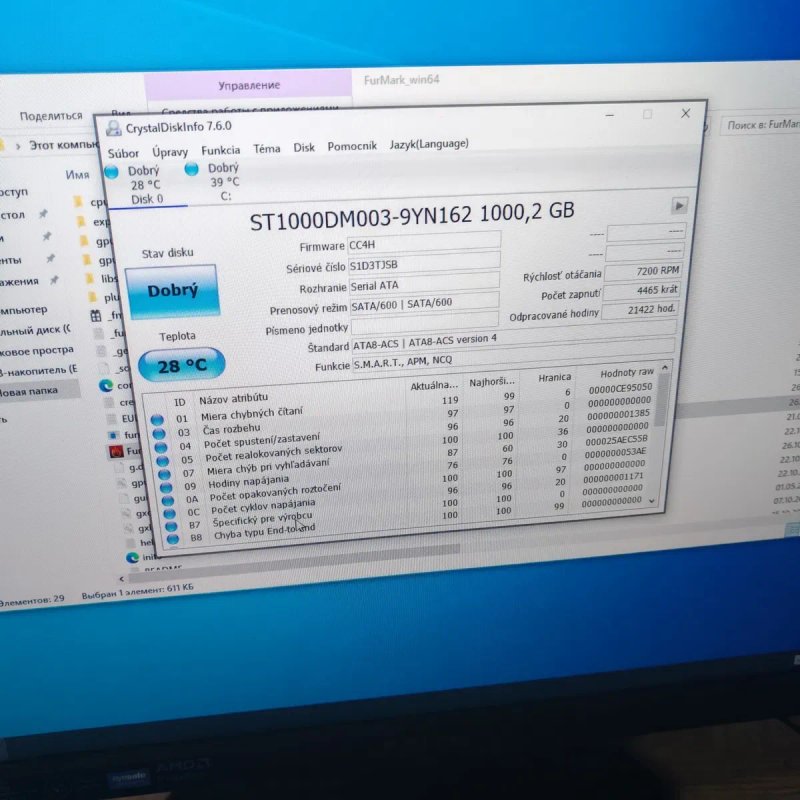
Task: Open the Súbor menu
Action: [123, 153]
